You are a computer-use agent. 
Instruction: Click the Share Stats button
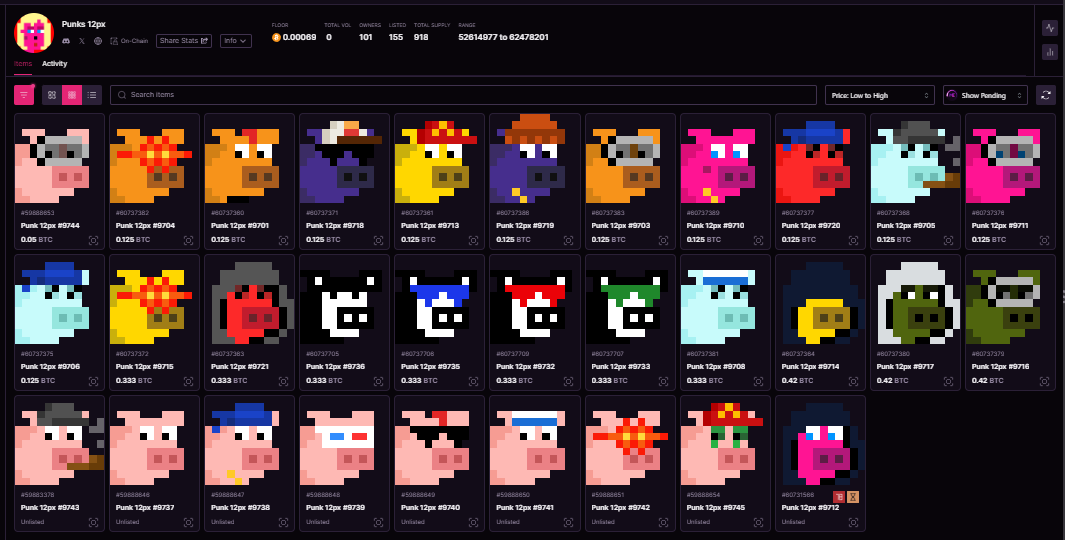(184, 41)
